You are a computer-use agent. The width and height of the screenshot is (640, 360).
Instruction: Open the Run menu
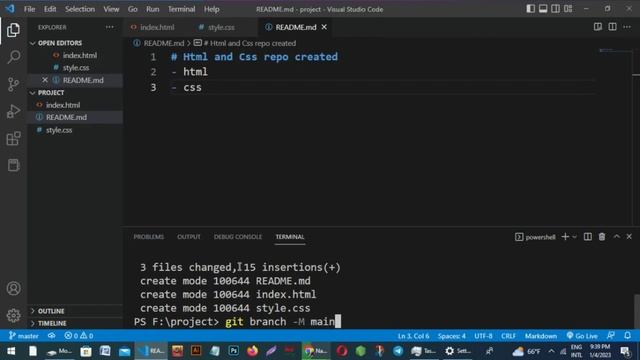[x=152, y=9]
